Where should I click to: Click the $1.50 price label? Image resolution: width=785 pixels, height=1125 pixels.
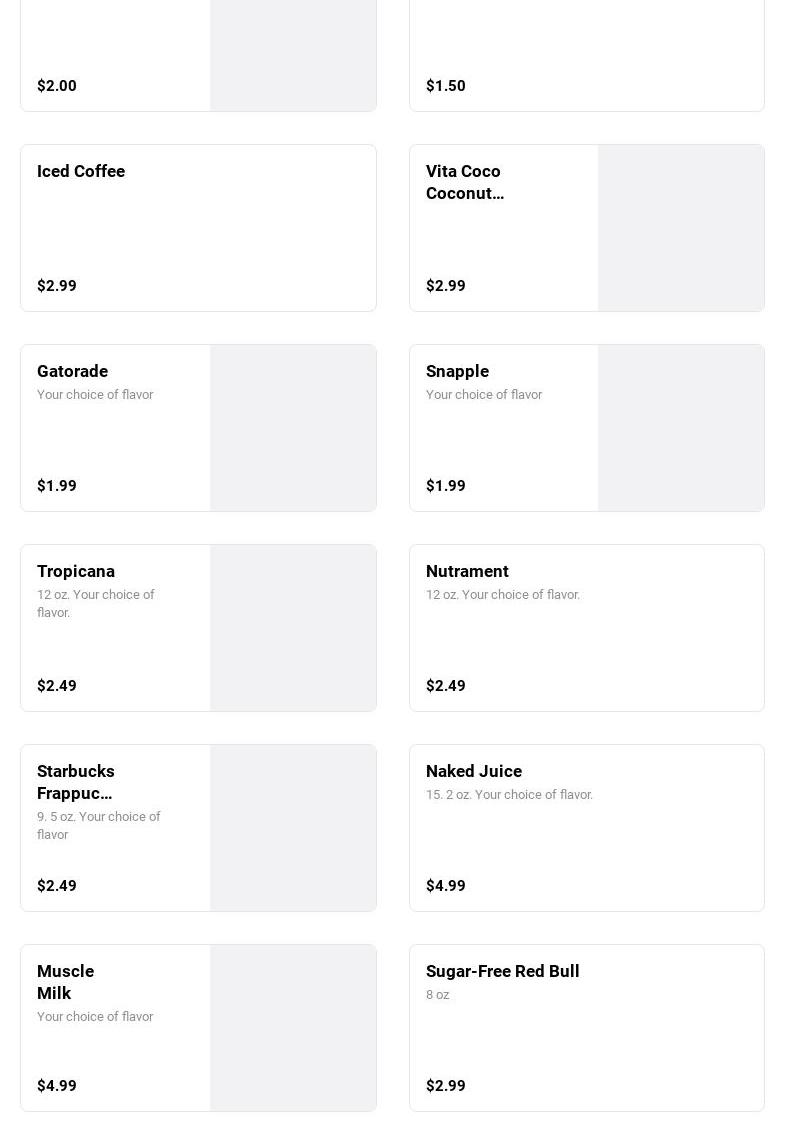tap(446, 86)
